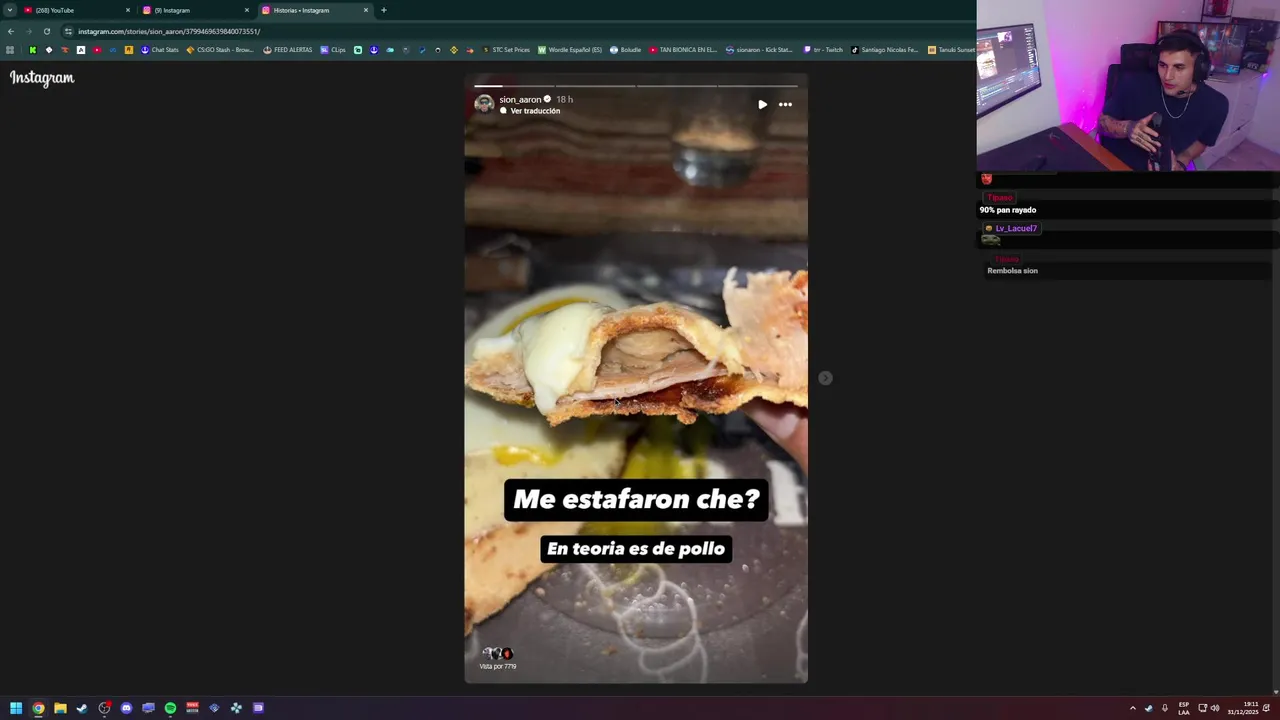Open the story viewers list avatars
The image size is (1280, 720).
(497, 653)
